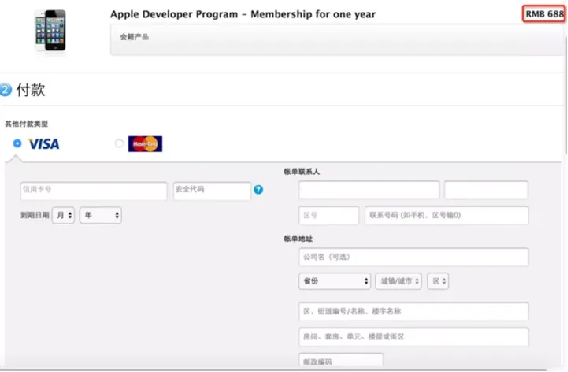
Task: Open the expiry month dropdown
Action: pos(63,215)
